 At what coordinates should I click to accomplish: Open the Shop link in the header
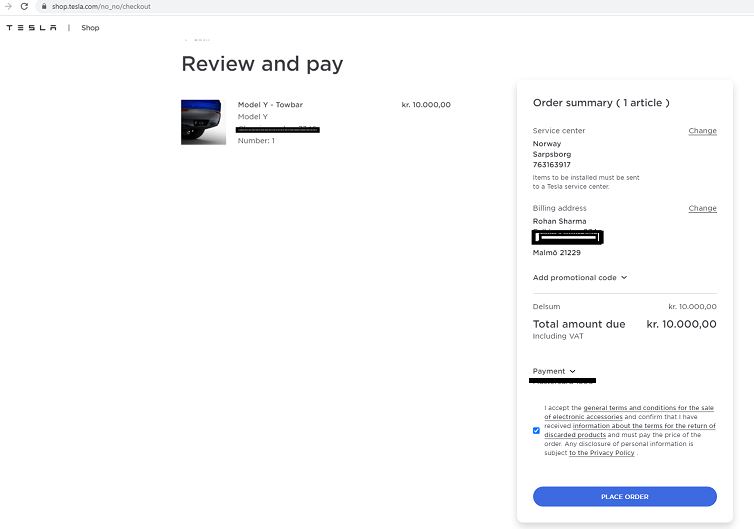coord(90,28)
